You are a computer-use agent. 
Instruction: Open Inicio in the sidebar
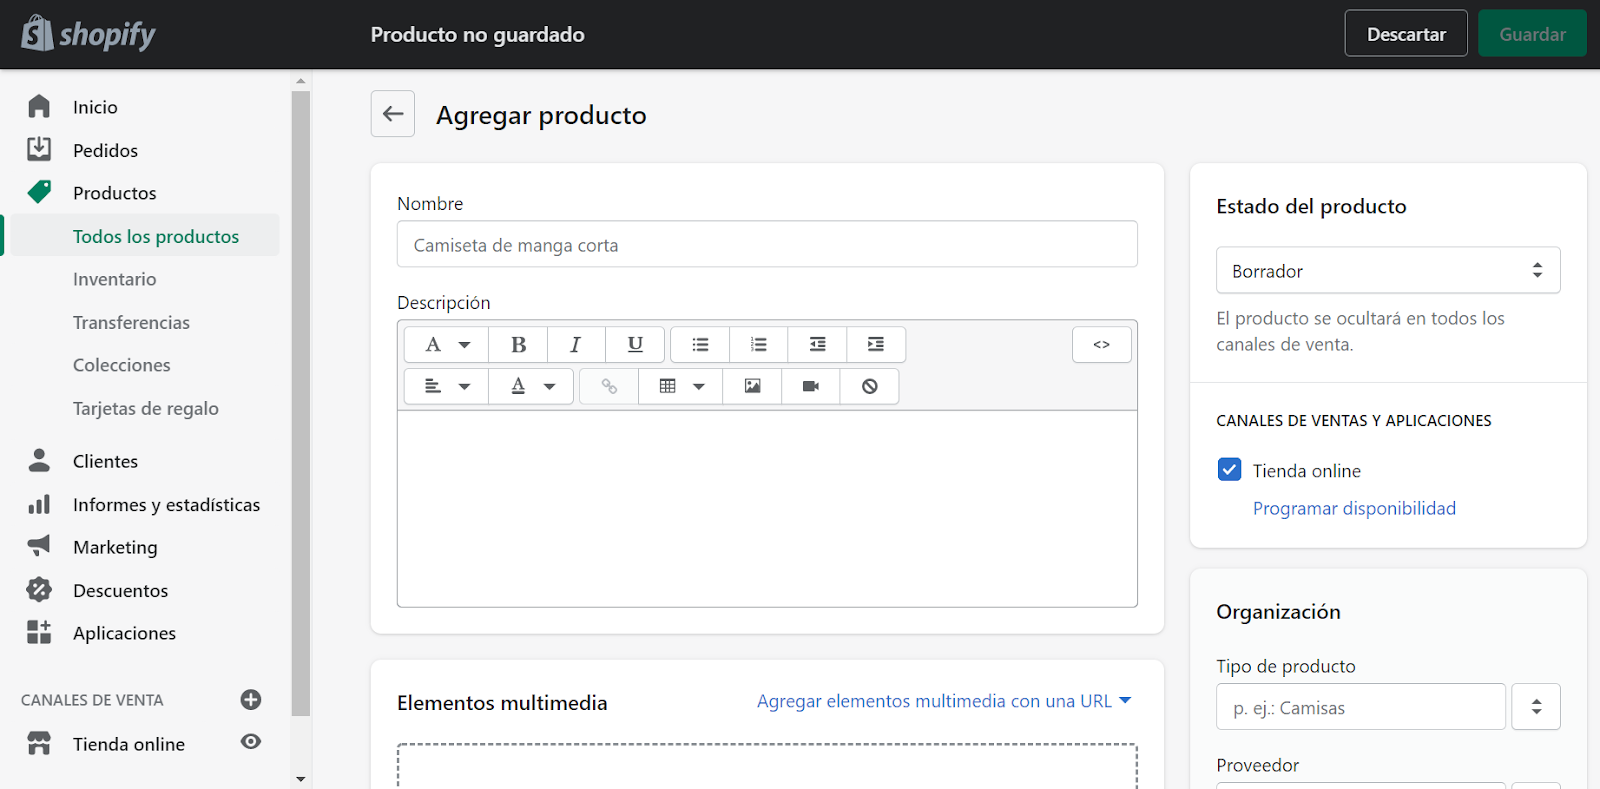coord(95,107)
